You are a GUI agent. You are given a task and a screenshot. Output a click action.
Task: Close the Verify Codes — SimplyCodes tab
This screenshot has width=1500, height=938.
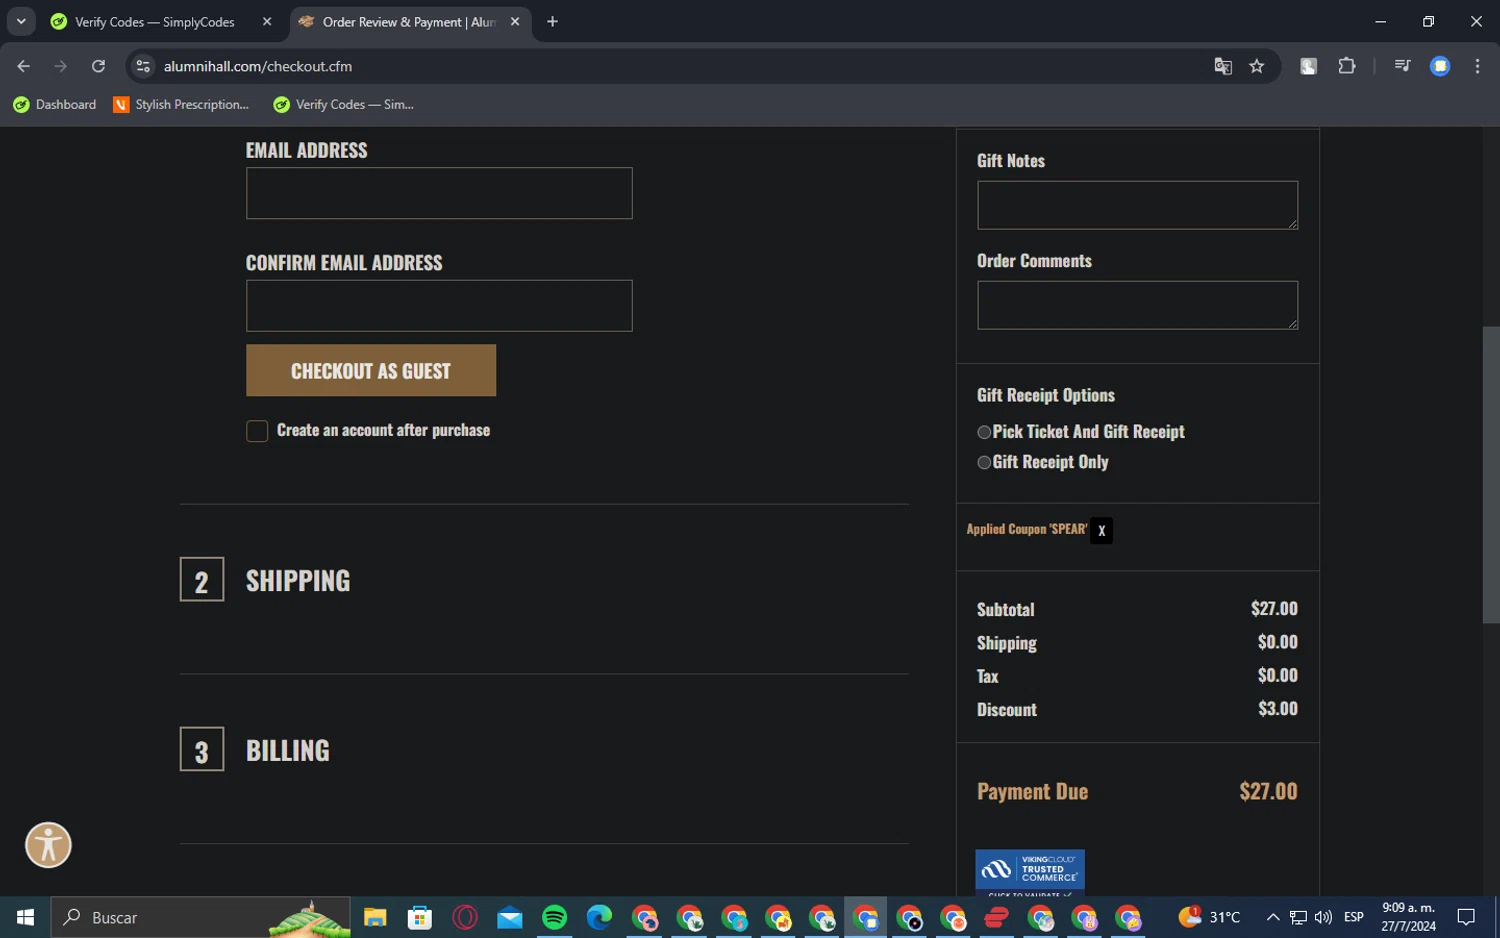point(267,21)
